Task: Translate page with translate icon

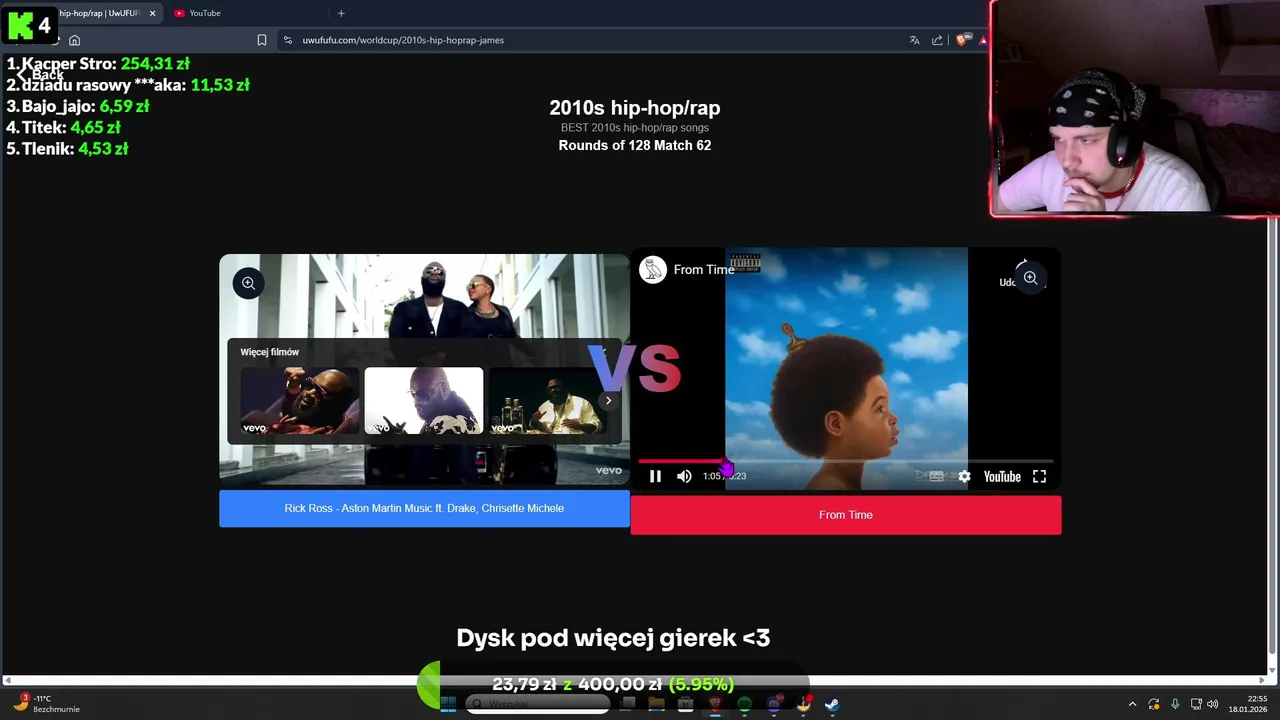Action: 914,40
